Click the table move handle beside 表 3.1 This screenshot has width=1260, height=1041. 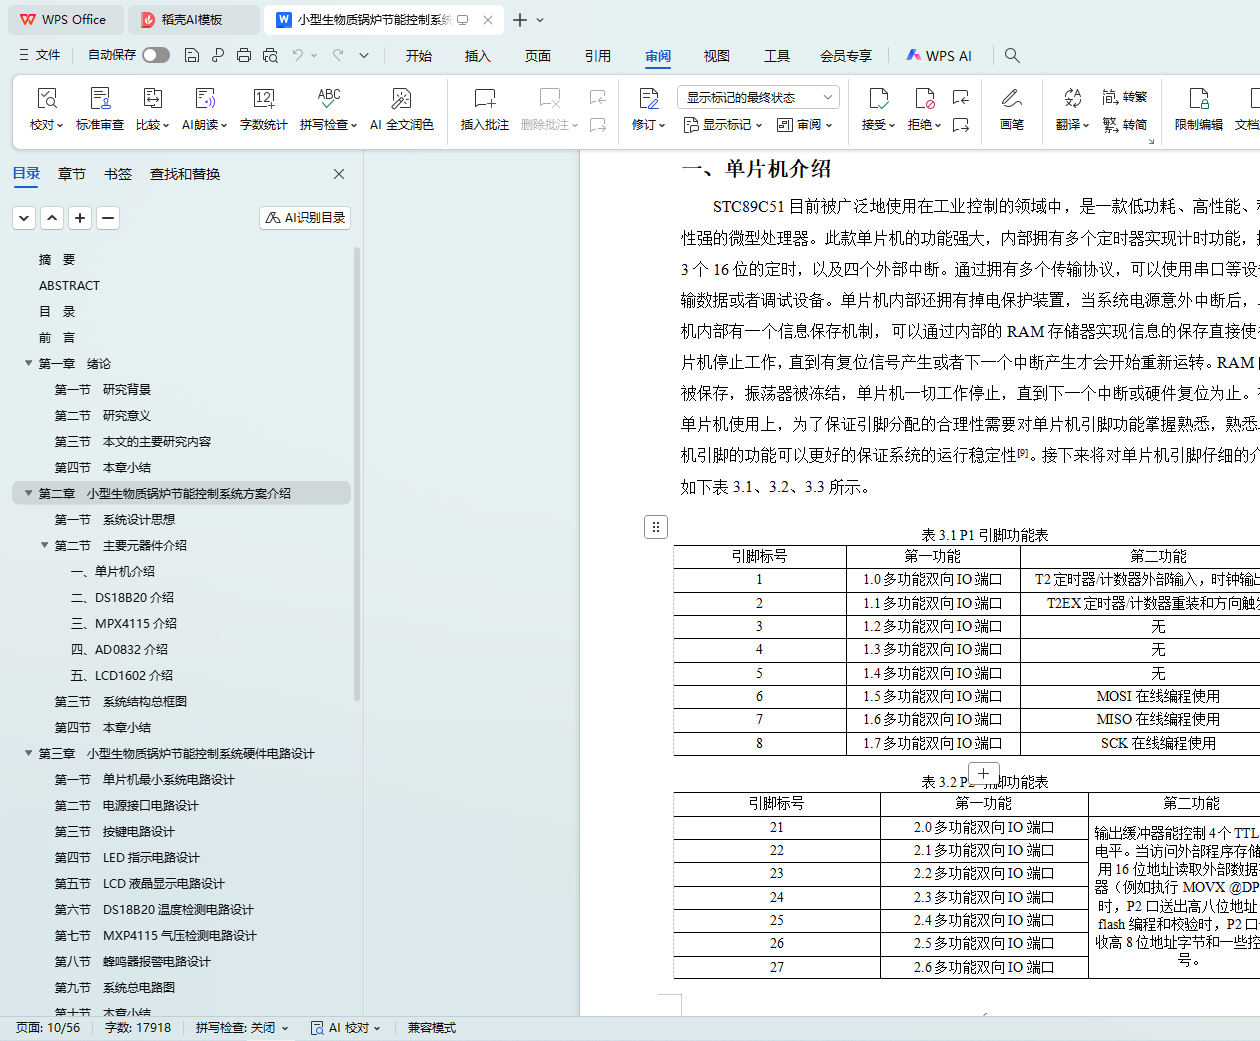[x=656, y=527]
